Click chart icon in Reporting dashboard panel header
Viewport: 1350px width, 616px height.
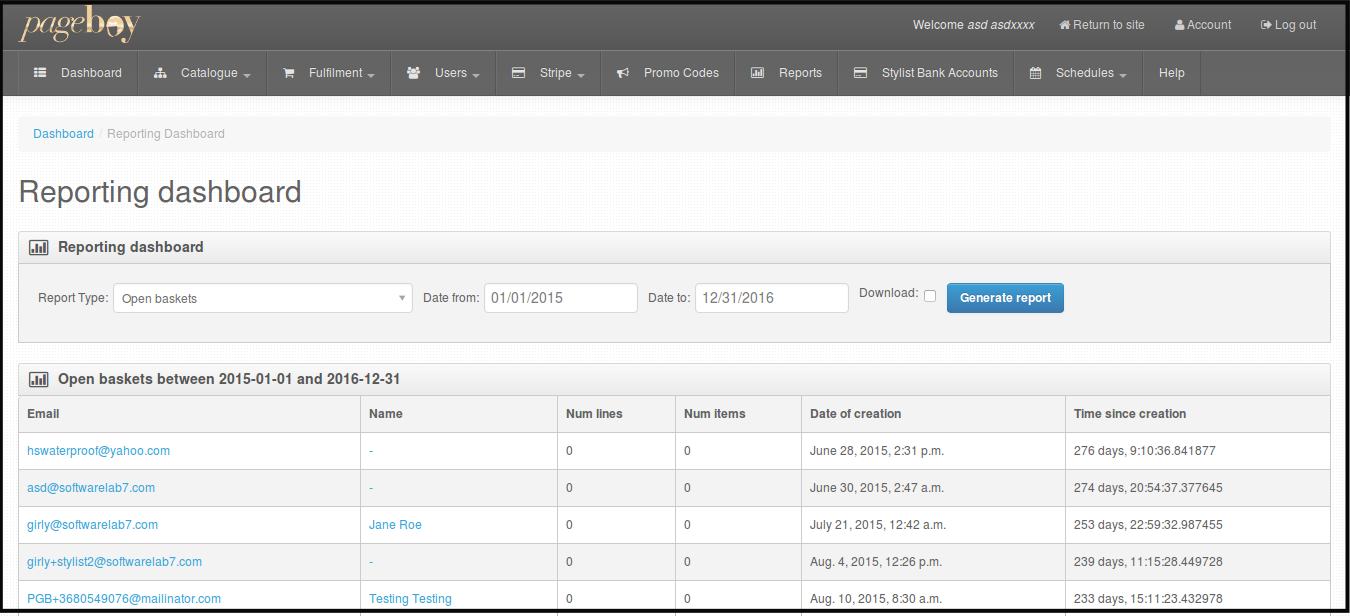tap(38, 247)
